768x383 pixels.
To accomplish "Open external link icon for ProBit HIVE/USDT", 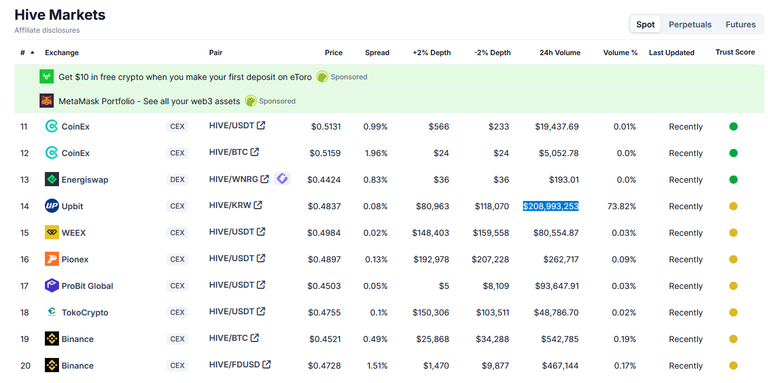I will click(x=261, y=285).
